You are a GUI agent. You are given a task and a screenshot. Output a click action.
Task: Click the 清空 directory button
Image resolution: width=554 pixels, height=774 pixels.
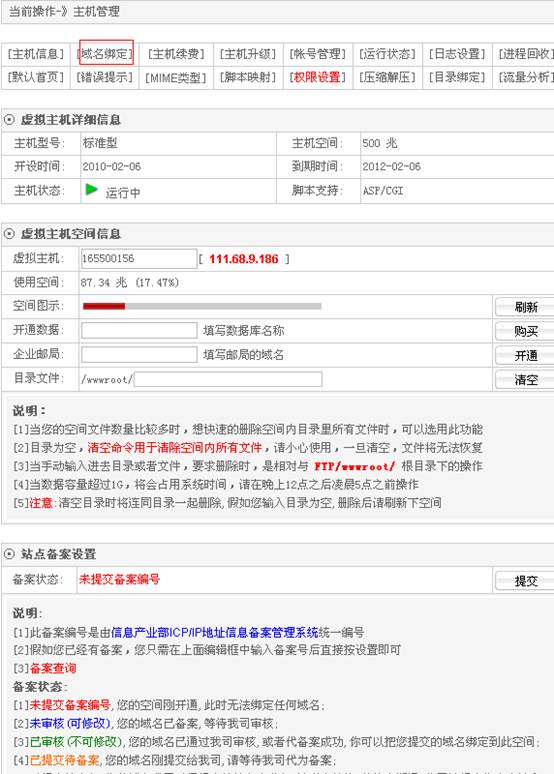(525, 380)
